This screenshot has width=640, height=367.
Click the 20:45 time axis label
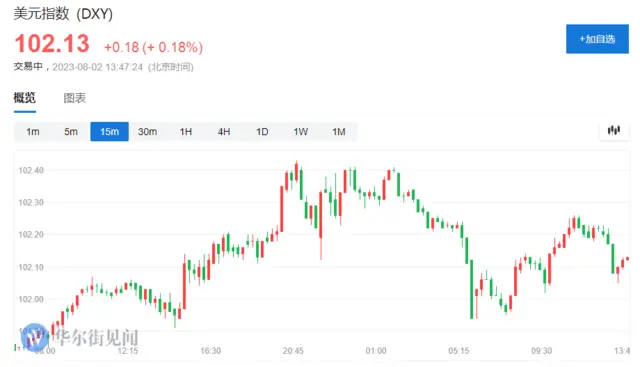293,351
